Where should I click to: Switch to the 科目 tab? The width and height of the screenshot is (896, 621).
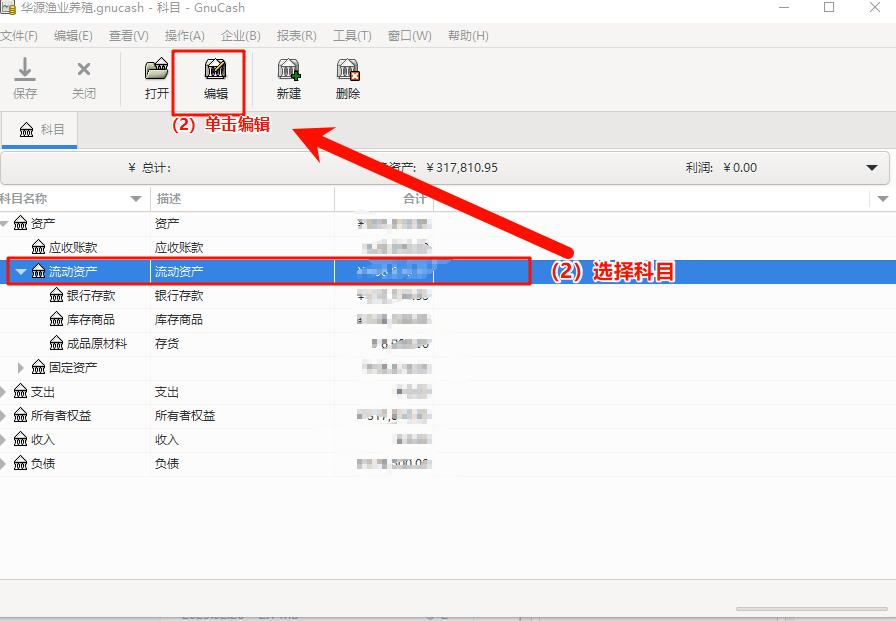pos(39,130)
